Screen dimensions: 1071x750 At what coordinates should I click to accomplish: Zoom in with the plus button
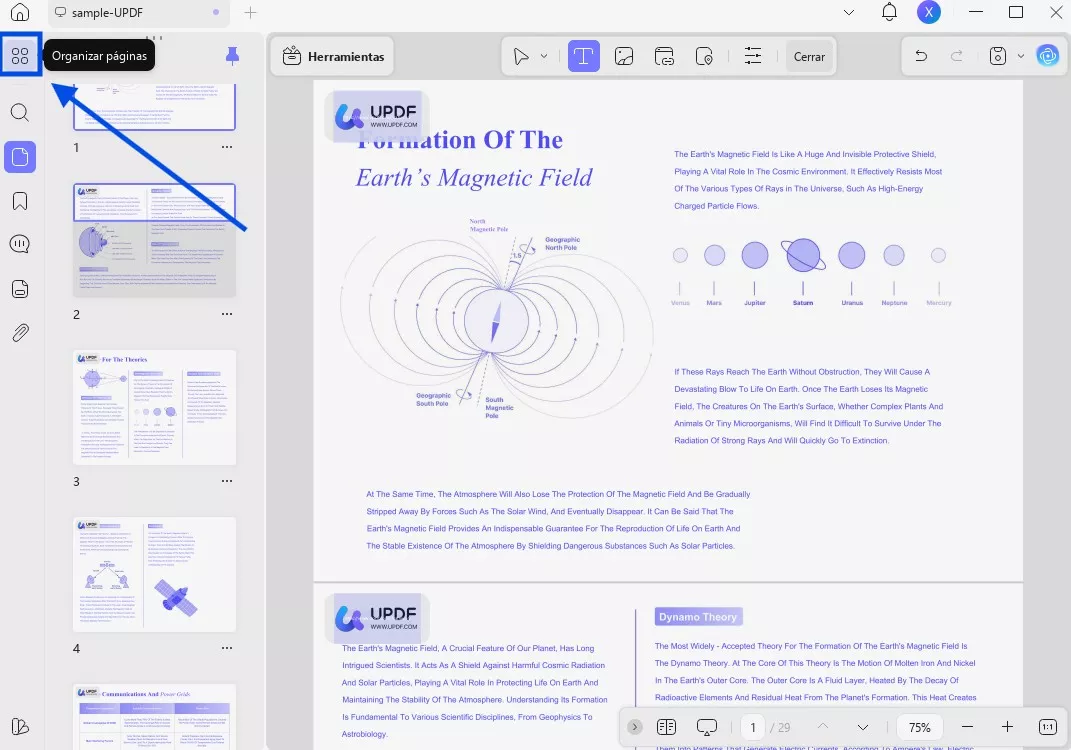point(1007,727)
